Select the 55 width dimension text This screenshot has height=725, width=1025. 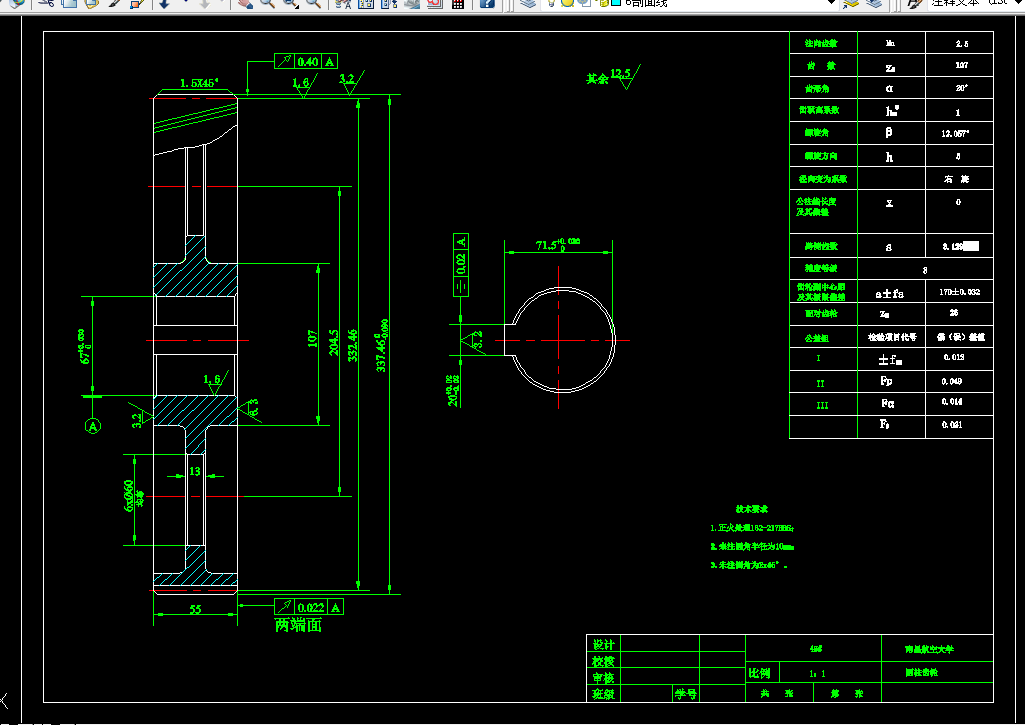[x=195, y=609]
